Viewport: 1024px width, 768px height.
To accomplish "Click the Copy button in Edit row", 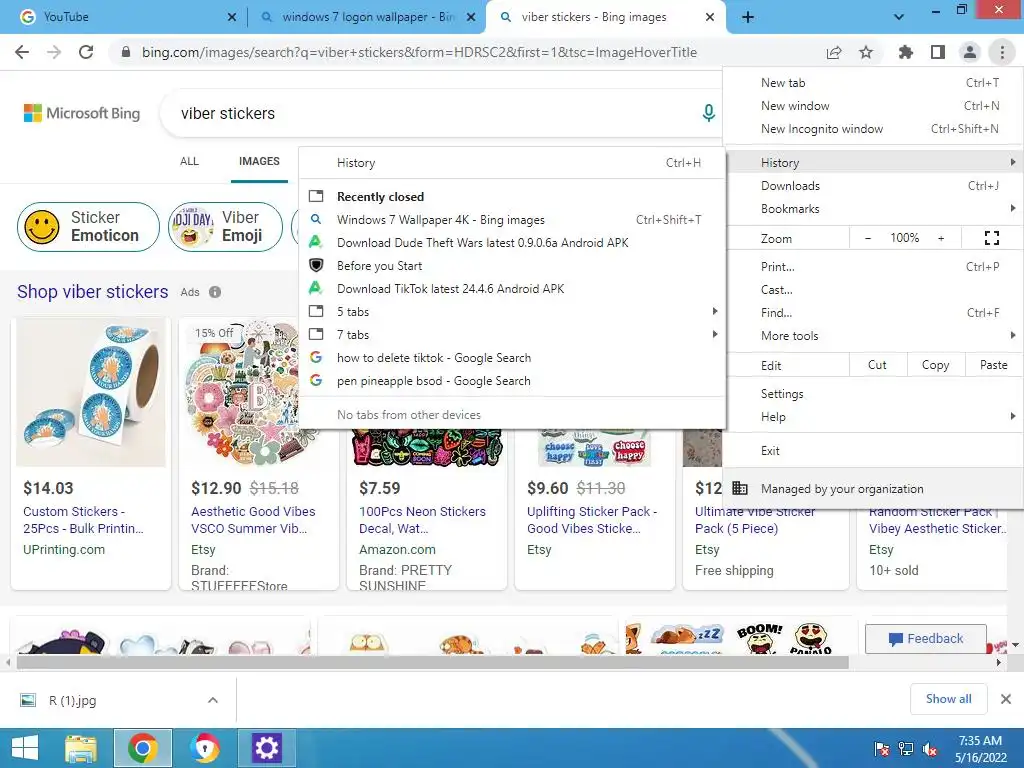I will tap(935, 365).
